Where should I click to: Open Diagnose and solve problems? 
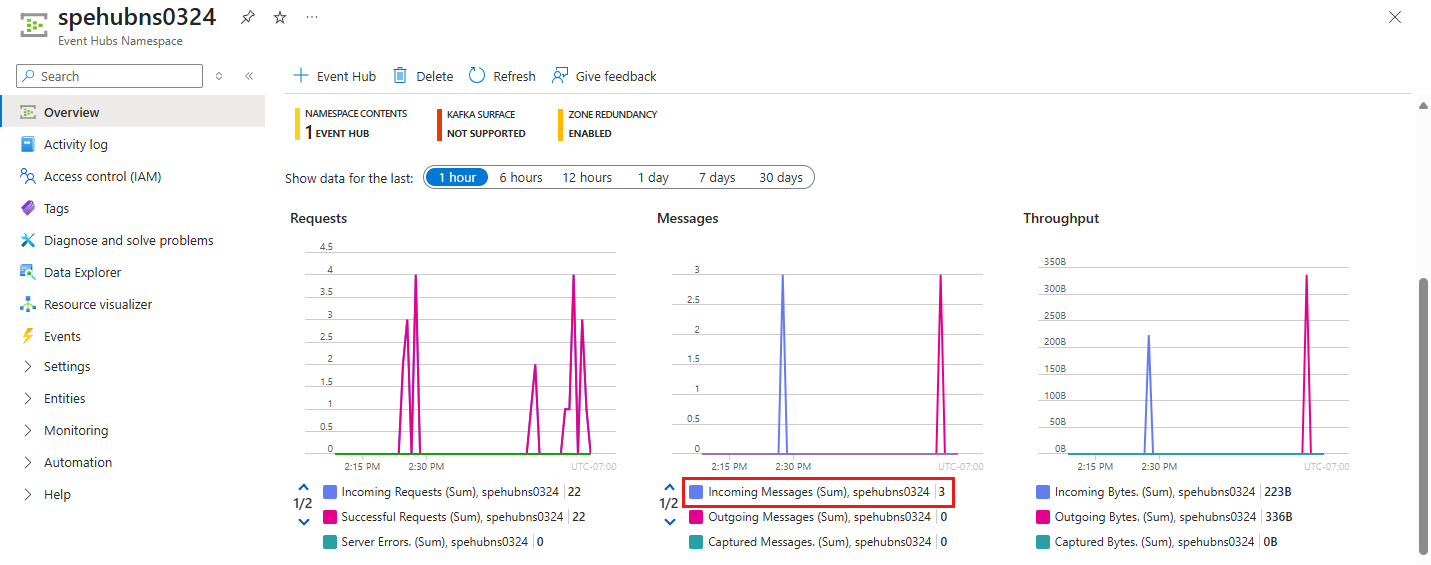128,240
